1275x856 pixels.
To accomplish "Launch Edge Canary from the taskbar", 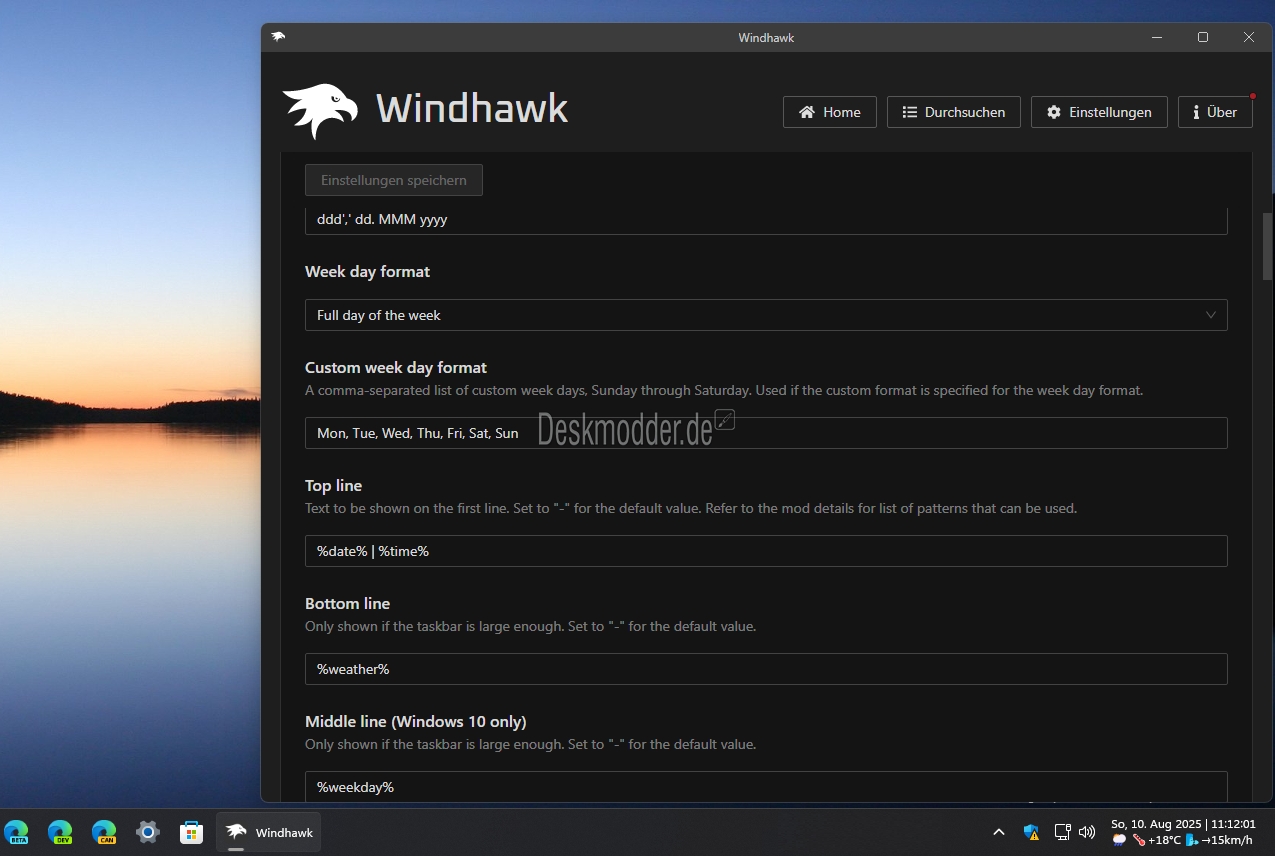I will click(x=104, y=832).
